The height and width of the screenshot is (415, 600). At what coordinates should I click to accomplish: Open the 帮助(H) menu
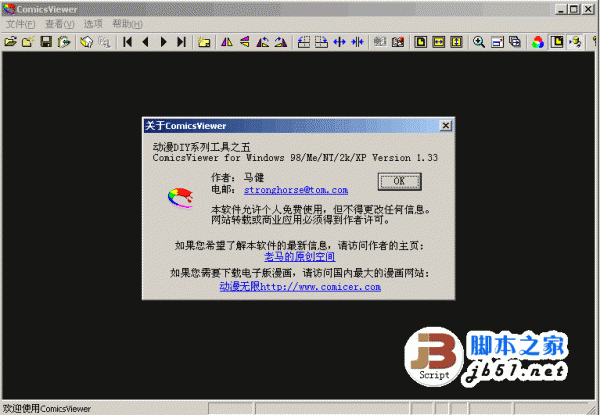(x=127, y=24)
